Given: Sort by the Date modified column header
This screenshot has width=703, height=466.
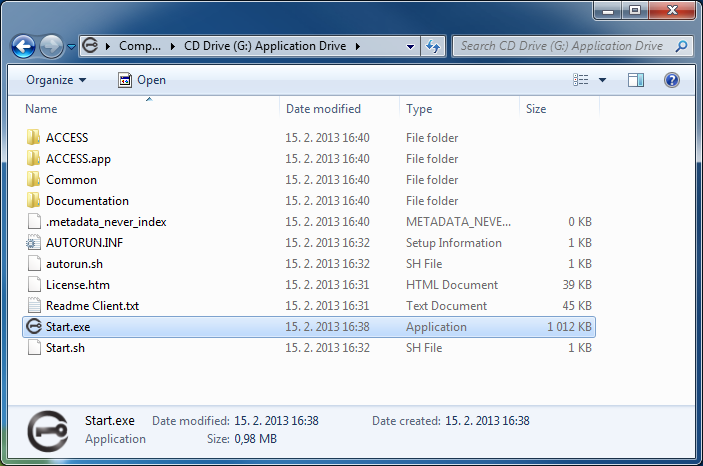Looking at the screenshot, I should pos(323,109).
